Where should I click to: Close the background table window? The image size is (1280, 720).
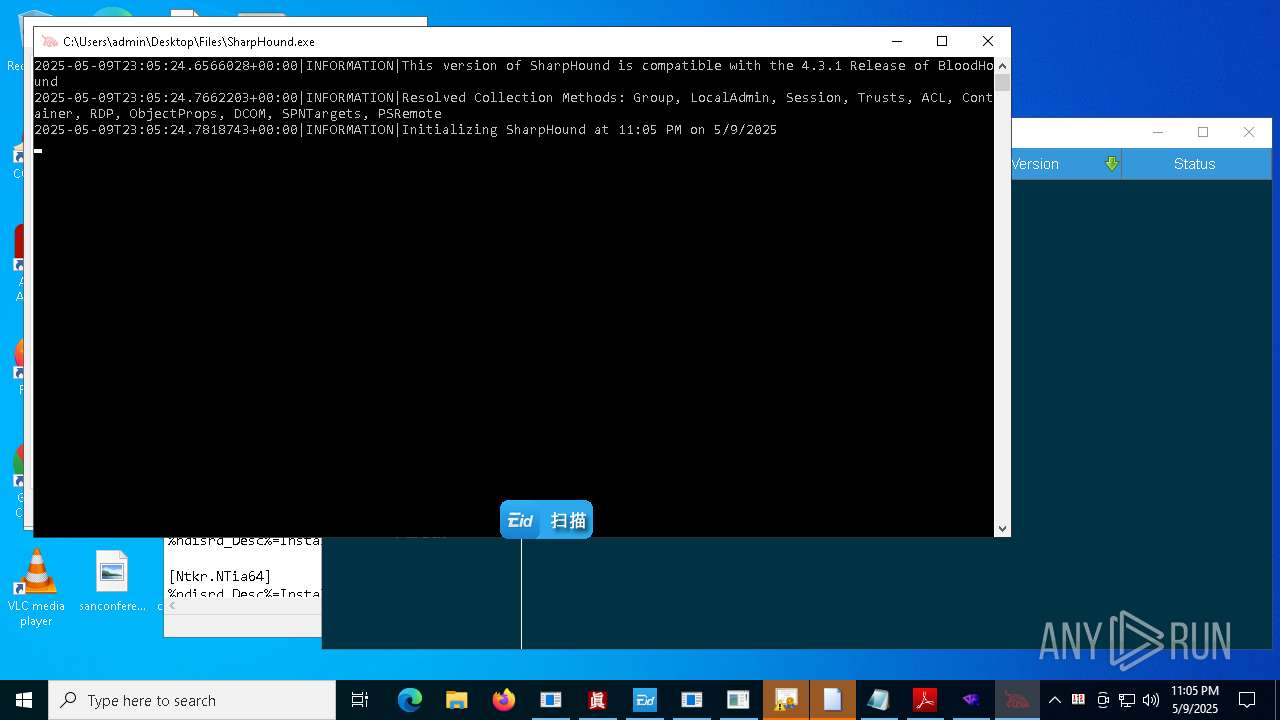coord(1248,132)
